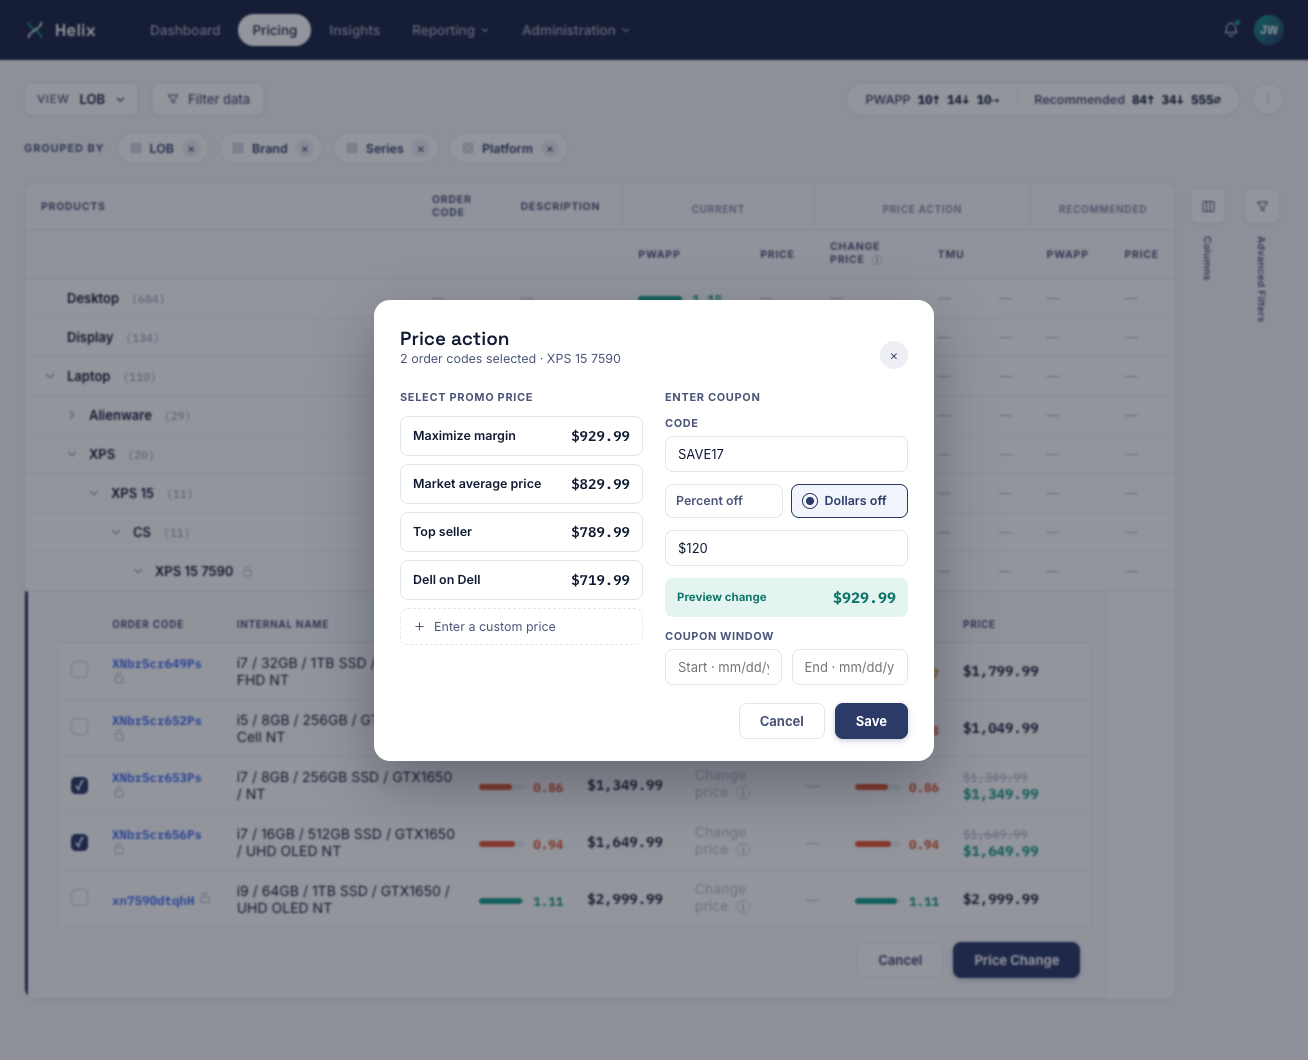The height and width of the screenshot is (1060, 1308).
Task: Tick the checkbox for XNbr5cr649Ps
Action: [x=80, y=669]
